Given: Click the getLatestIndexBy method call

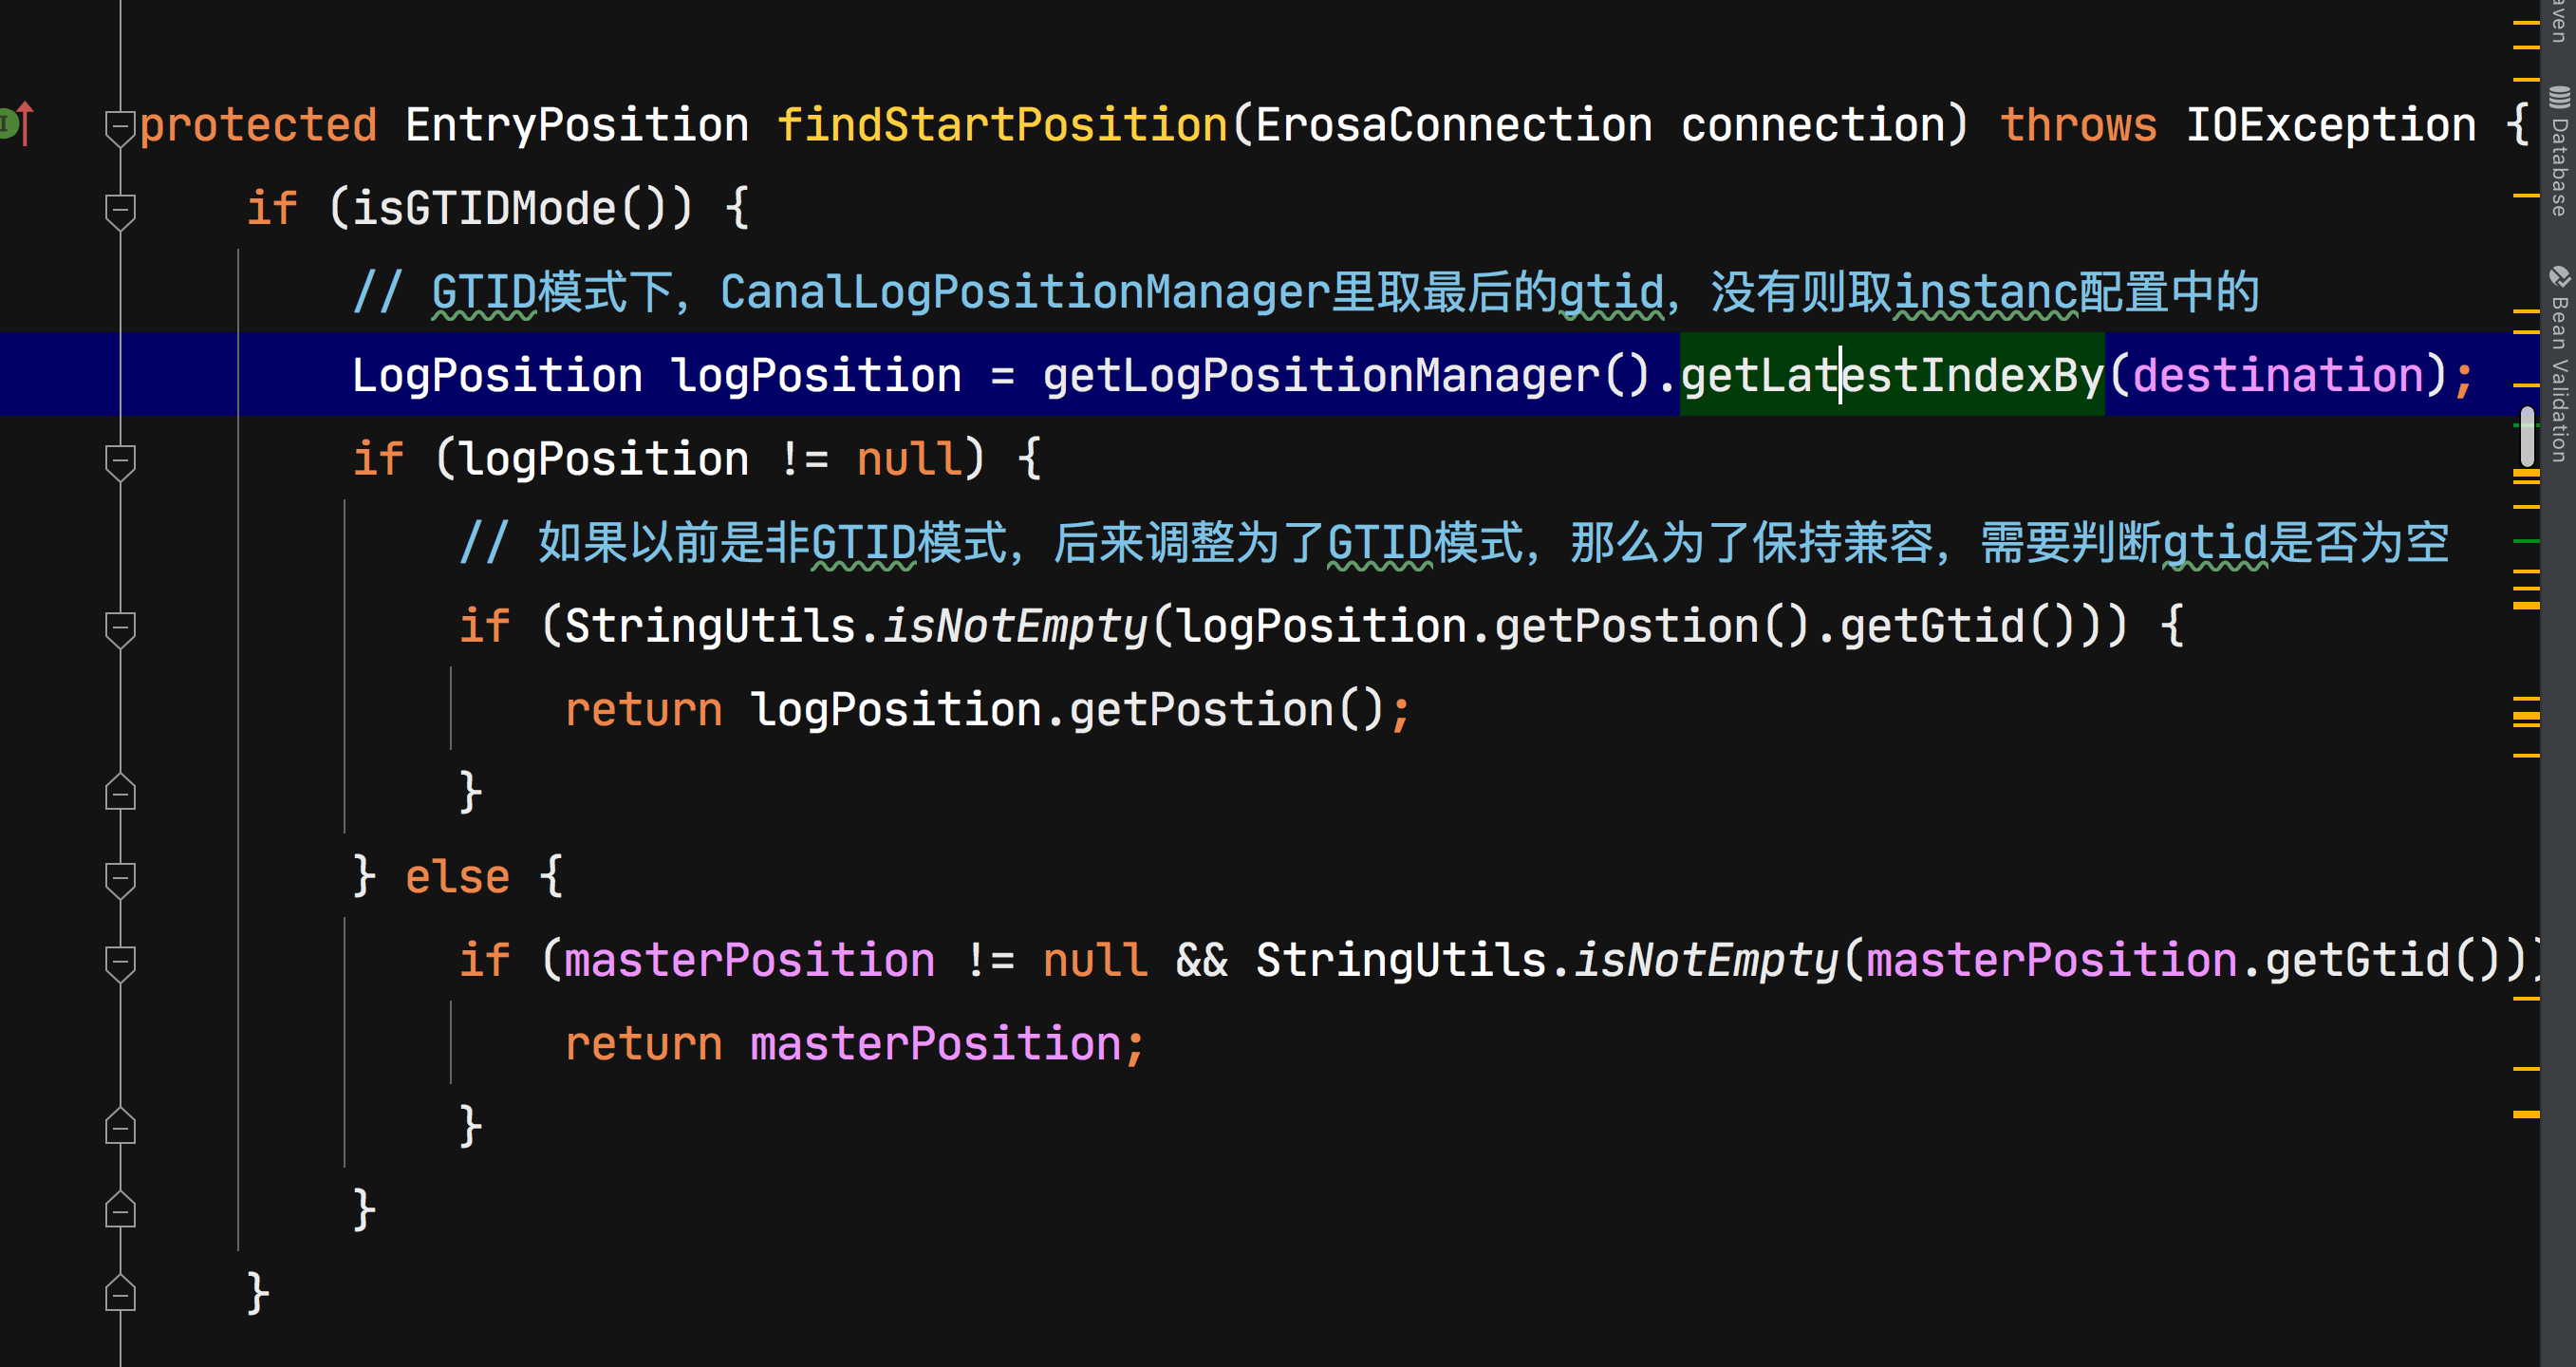Looking at the screenshot, I should pyautogui.click(x=1892, y=375).
